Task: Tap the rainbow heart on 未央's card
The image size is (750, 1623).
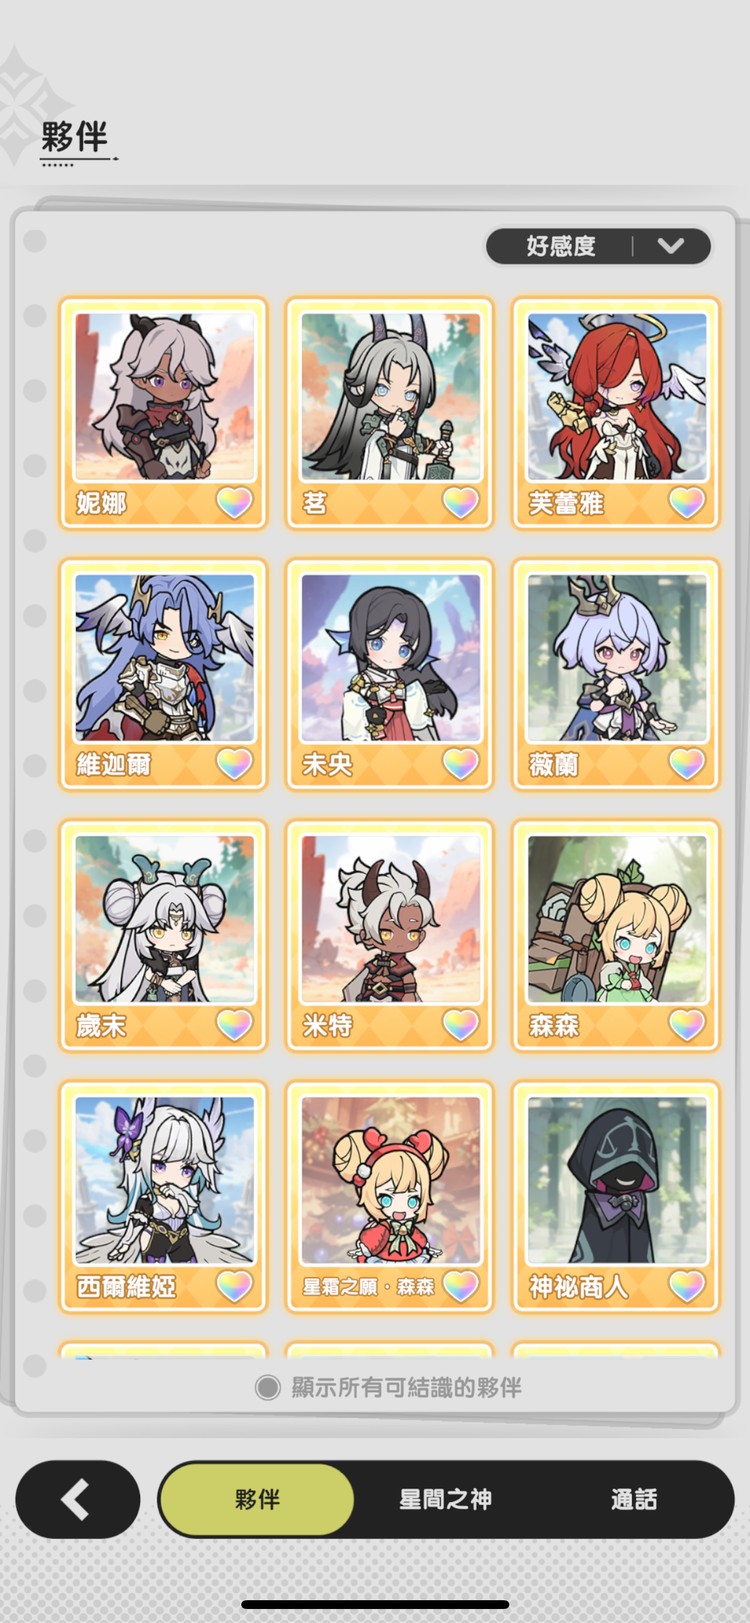Action: pos(460,764)
